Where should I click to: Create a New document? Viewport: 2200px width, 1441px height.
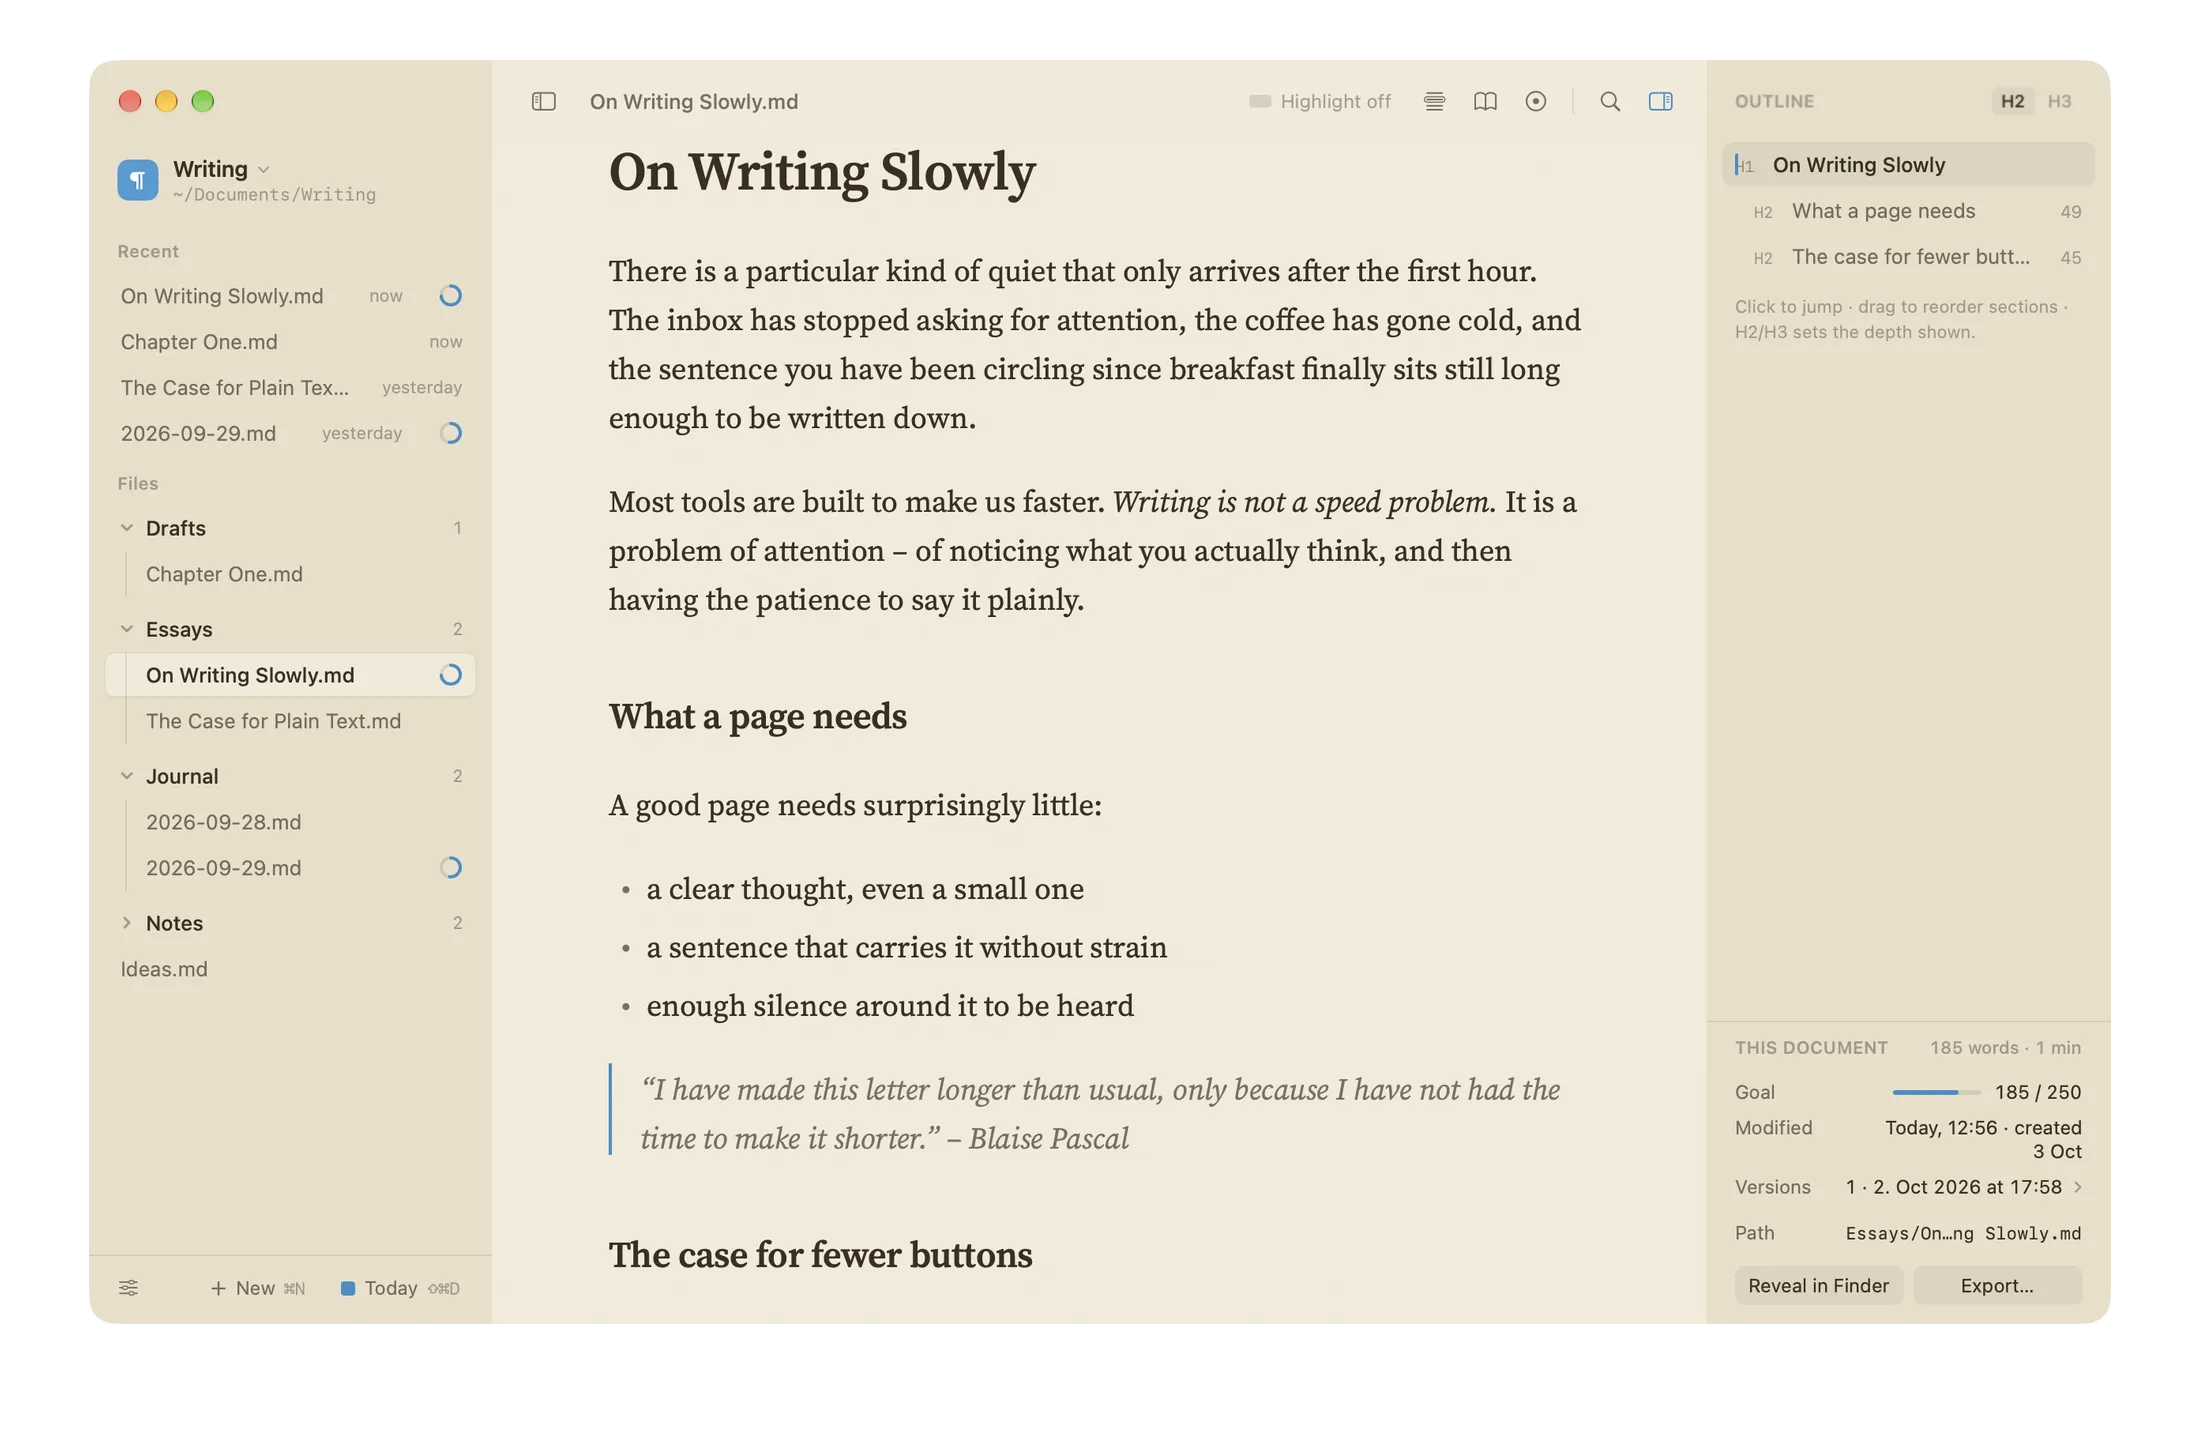point(258,1288)
